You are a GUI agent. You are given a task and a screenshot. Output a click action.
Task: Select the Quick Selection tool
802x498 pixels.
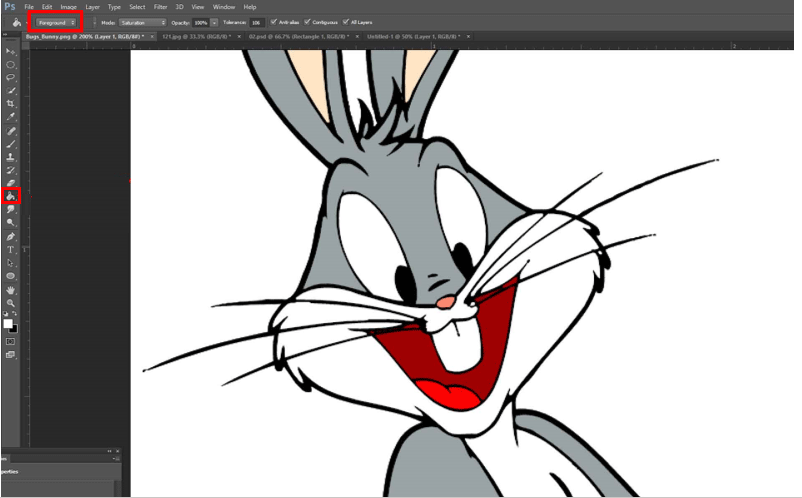pyautogui.click(x=10, y=90)
